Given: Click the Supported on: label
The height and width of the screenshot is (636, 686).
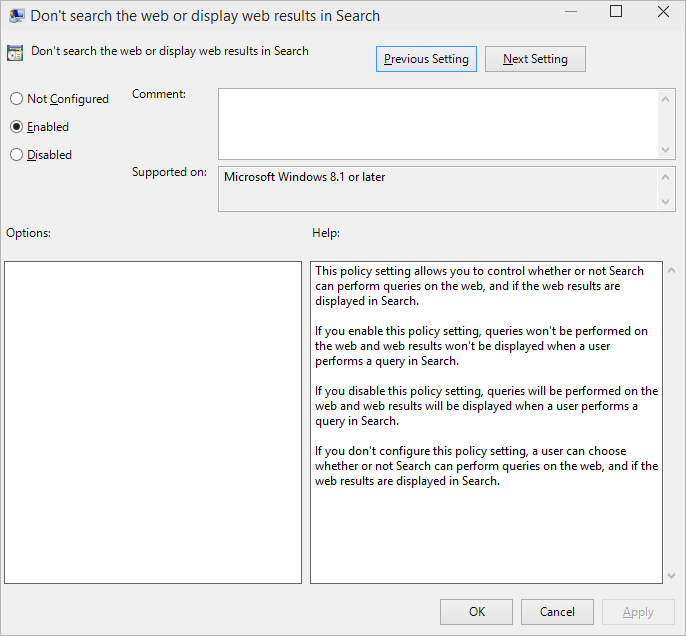Looking at the screenshot, I should tap(169, 172).
